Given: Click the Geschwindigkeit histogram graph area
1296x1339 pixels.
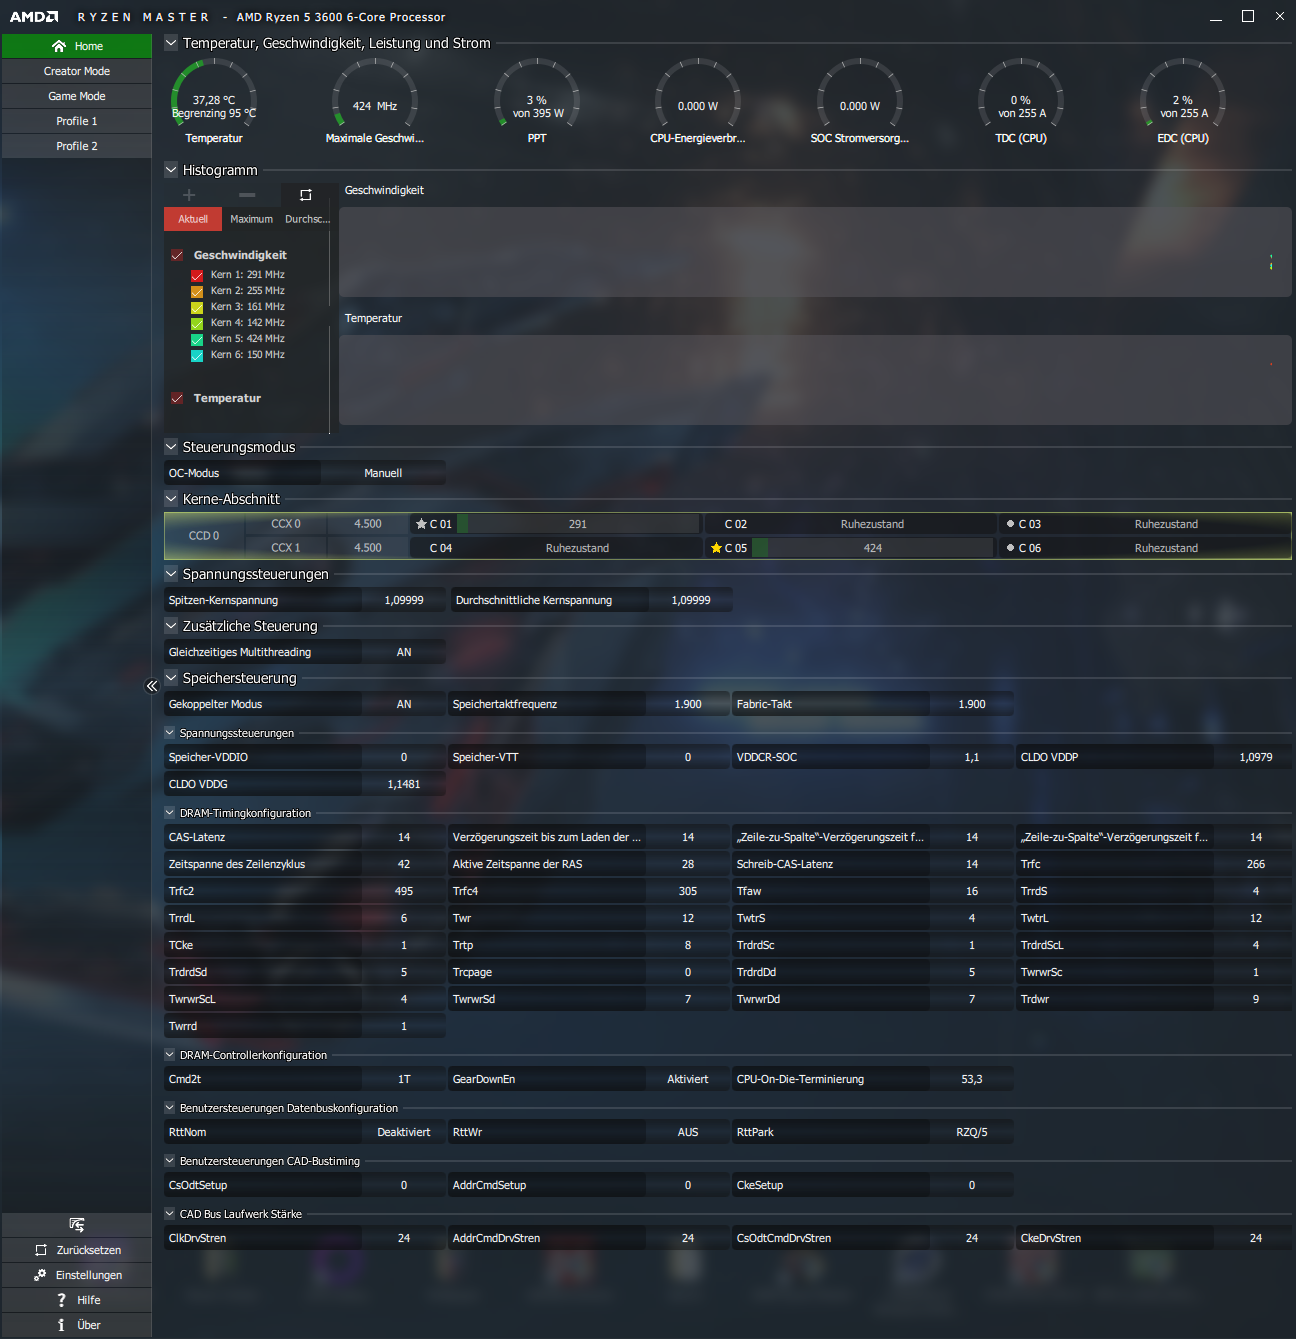Looking at the screenshot, I should pos(815,254).
